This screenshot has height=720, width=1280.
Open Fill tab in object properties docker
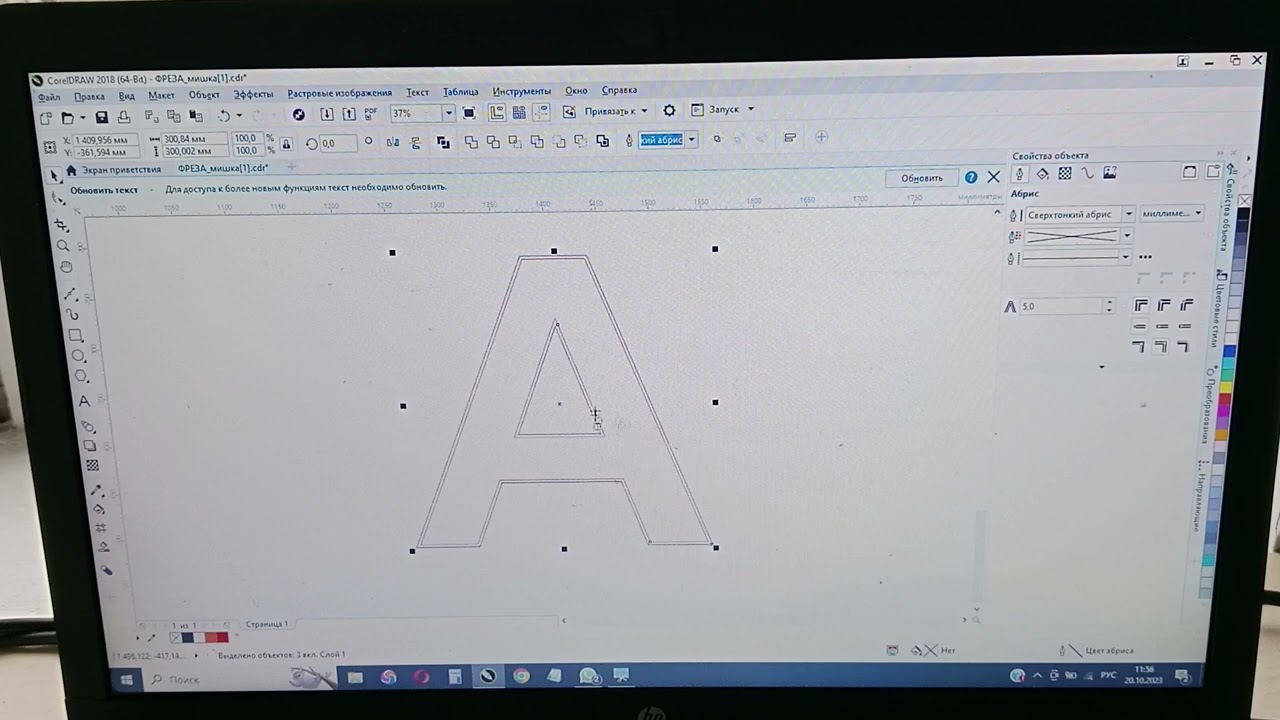[1042, 174]
